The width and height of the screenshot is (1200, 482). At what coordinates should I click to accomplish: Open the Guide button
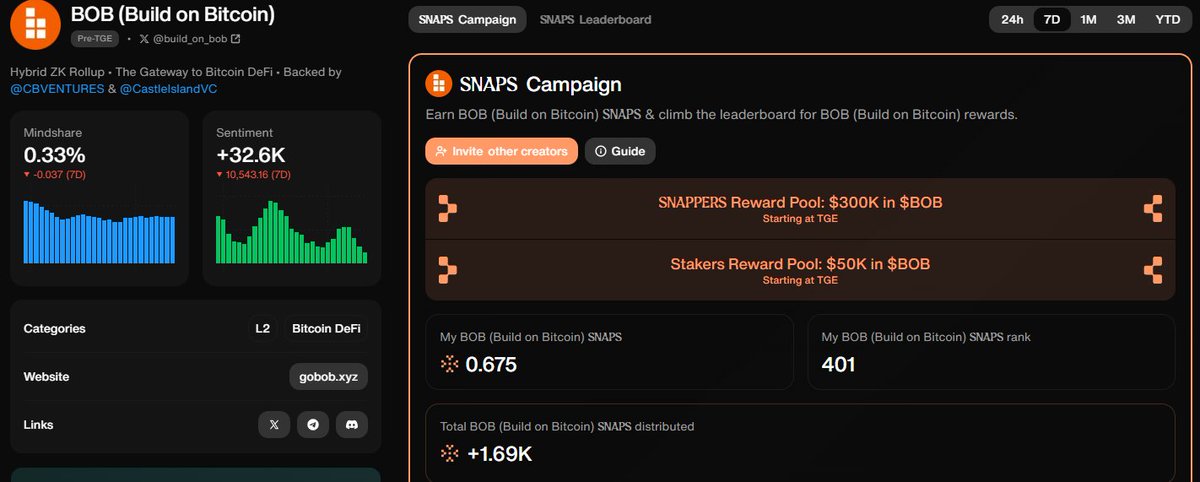(620, 151)
